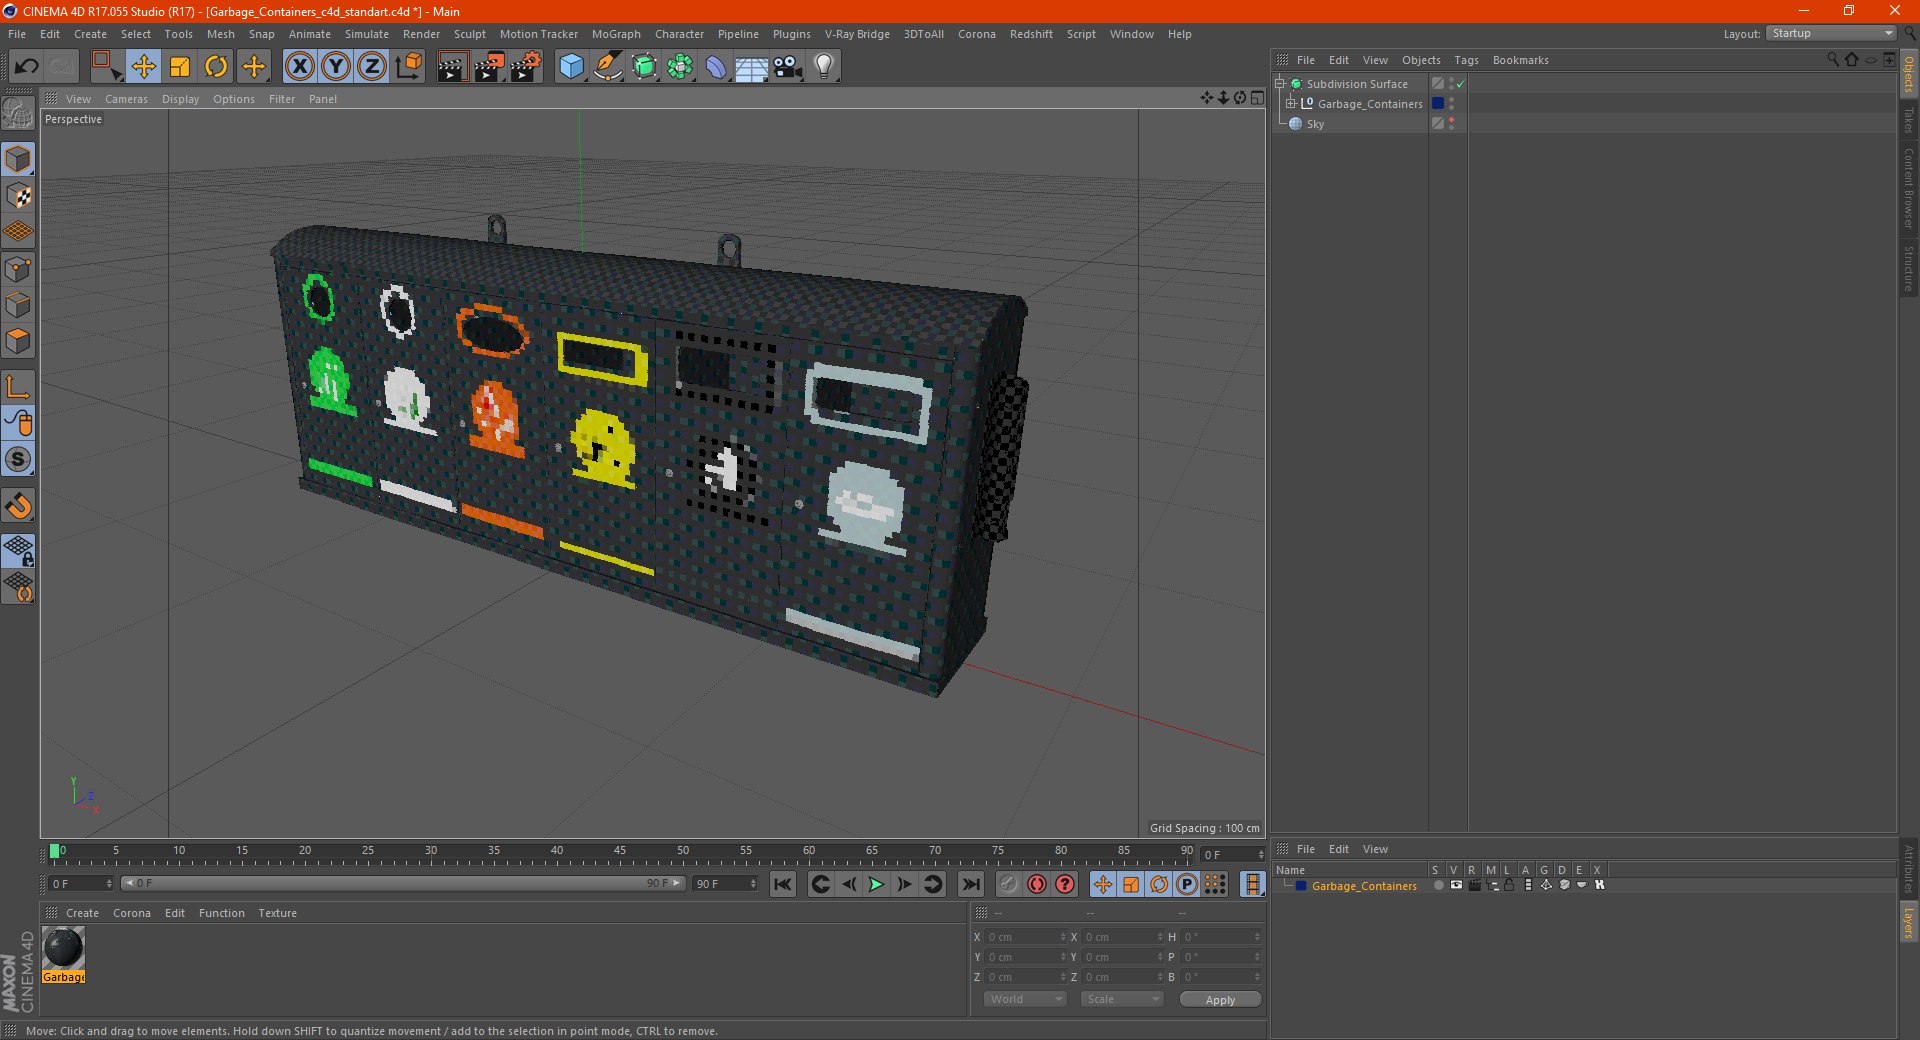The image size is (1920, 1040).
Task: Open the viewport Display menu
Action: click(x=180, y=99)
